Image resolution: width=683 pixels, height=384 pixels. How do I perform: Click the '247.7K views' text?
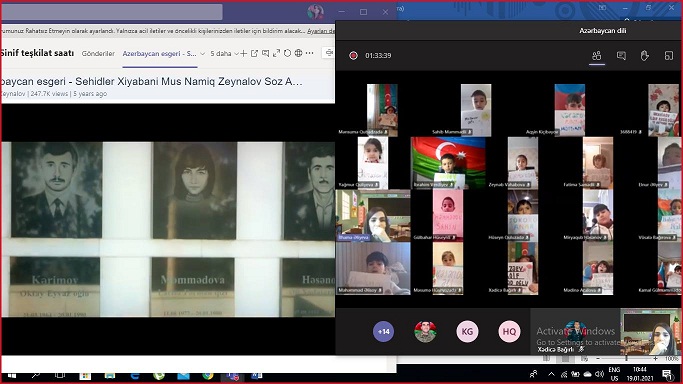coord(49,94)
